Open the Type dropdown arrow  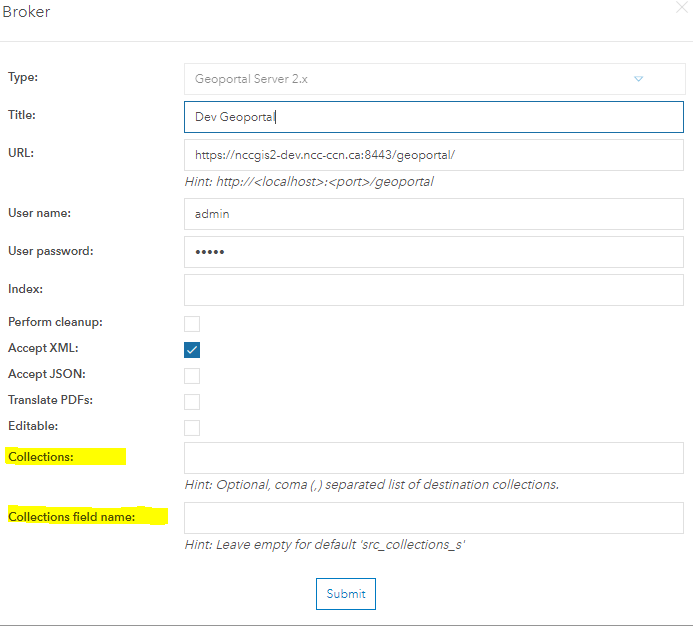point(638,79)
